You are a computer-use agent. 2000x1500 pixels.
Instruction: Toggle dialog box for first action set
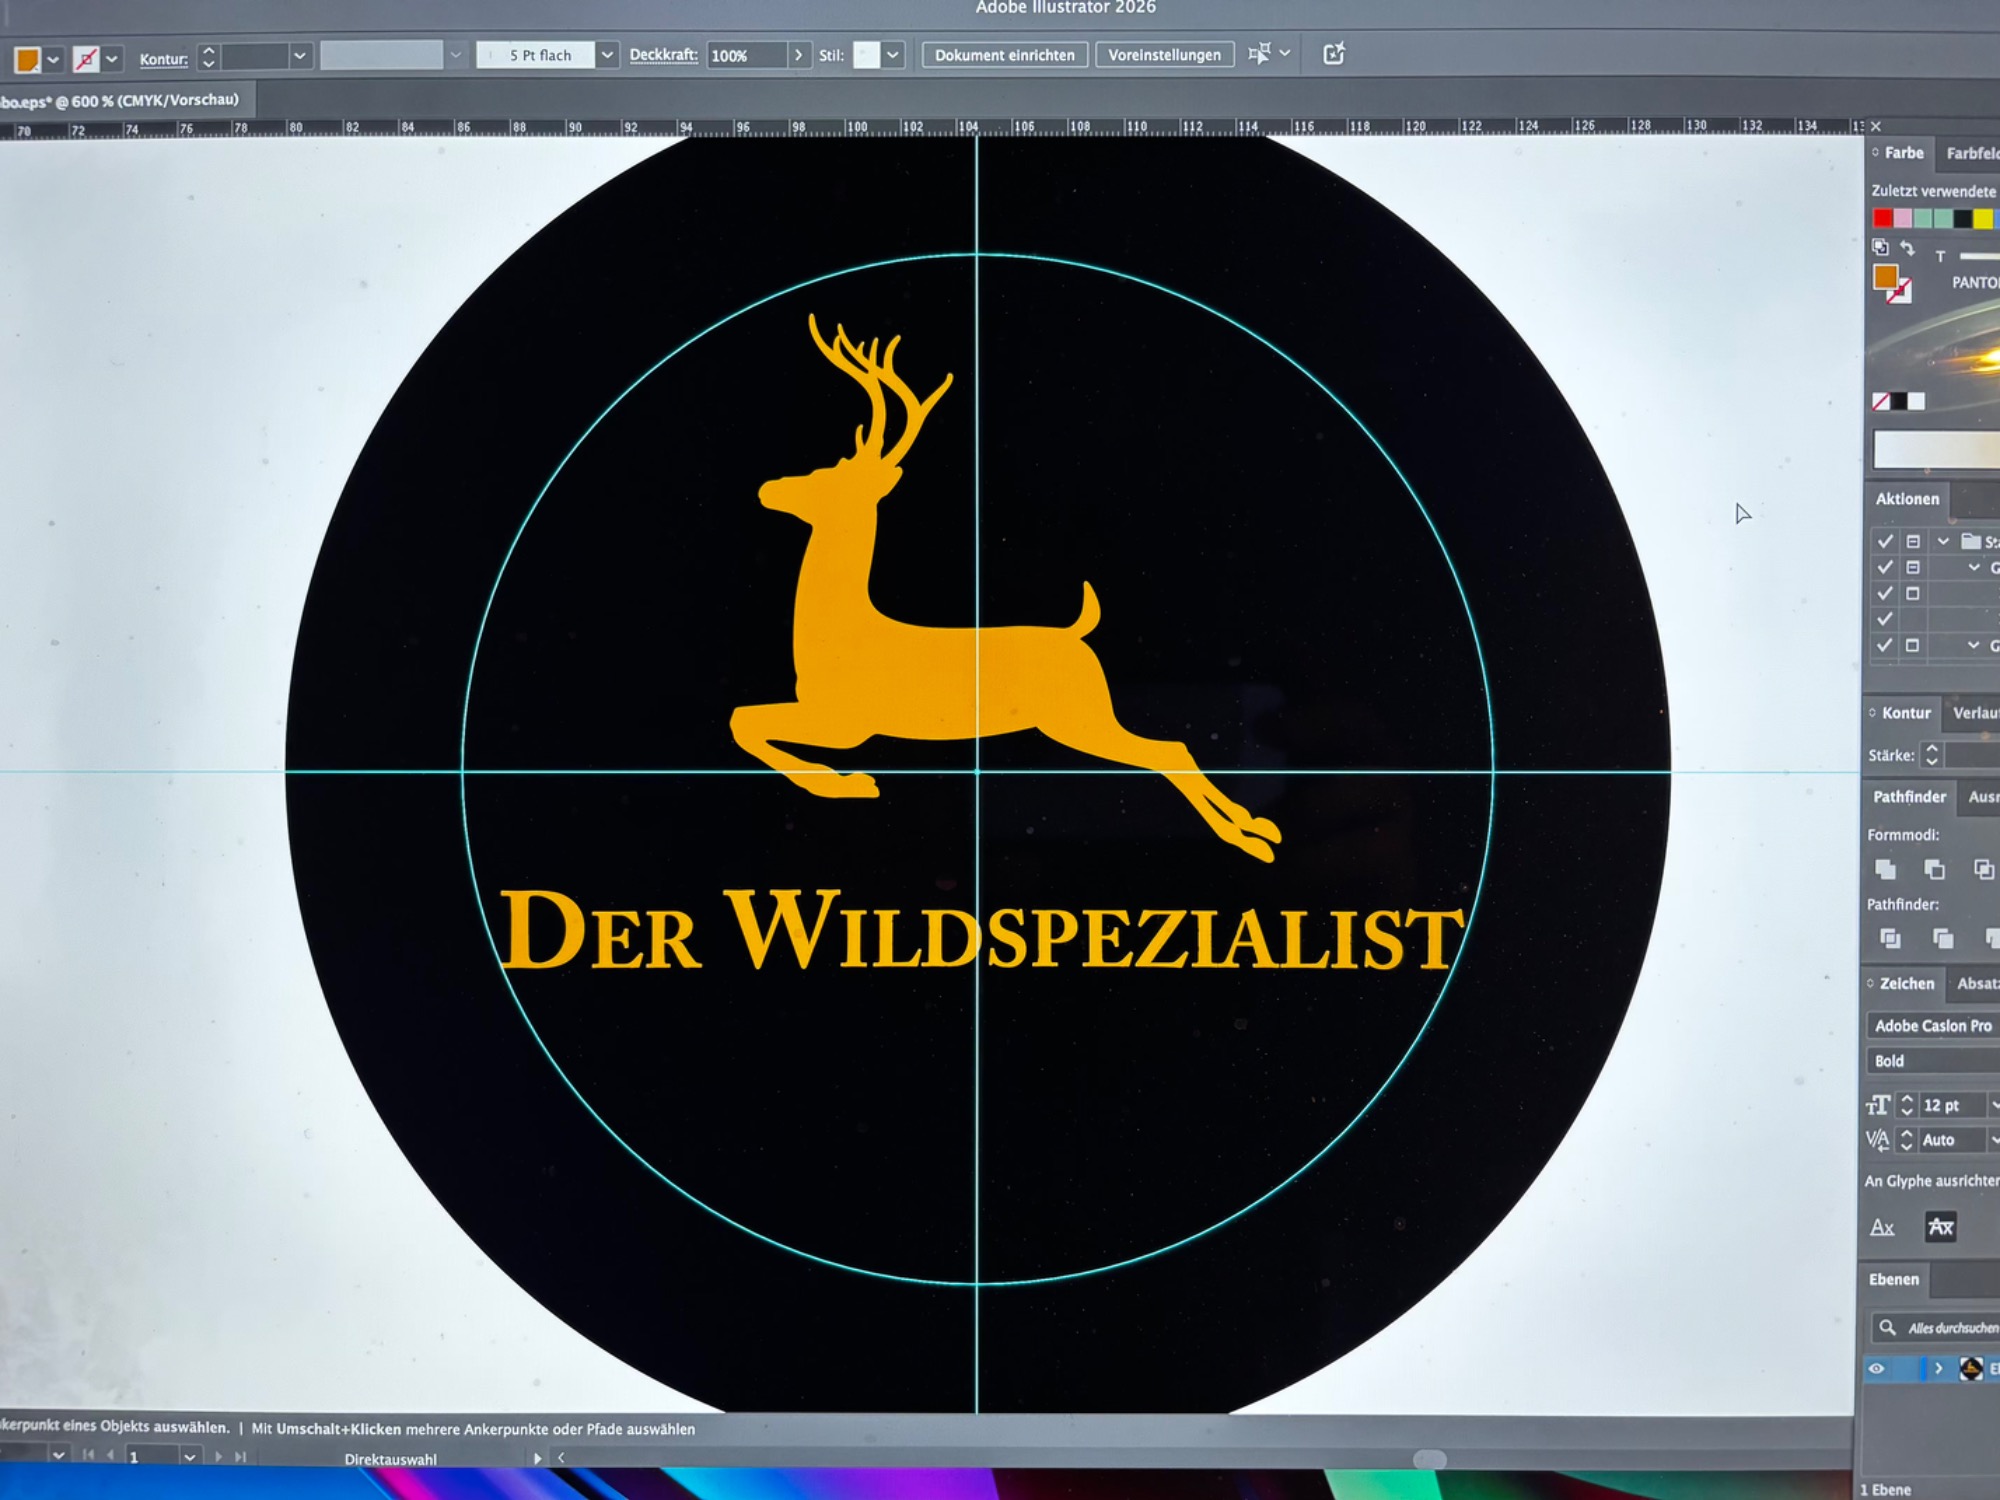pos(1913,541)
